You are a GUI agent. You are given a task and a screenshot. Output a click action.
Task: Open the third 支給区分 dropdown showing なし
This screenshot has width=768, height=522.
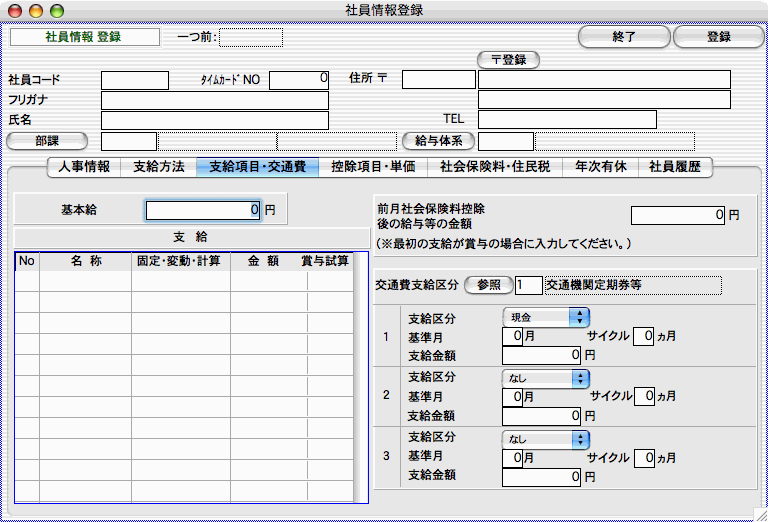546,438
